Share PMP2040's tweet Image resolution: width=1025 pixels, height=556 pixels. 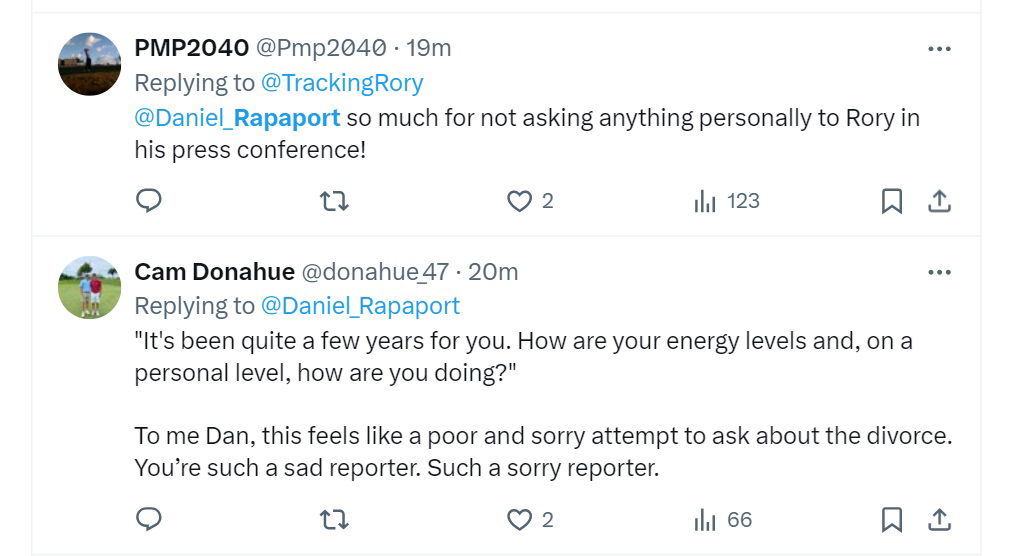point(939,201)
